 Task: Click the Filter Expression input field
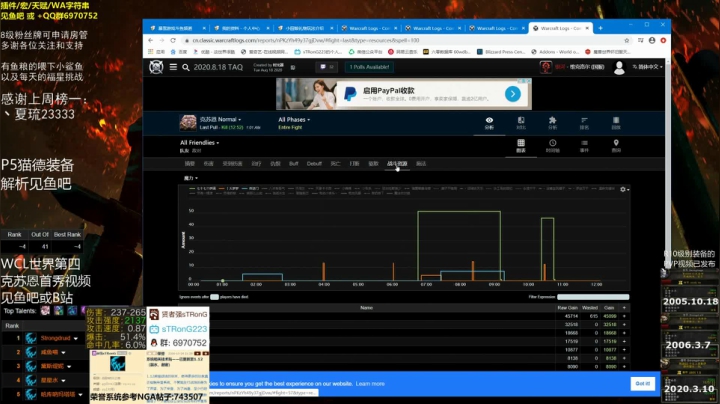(593, 297)
